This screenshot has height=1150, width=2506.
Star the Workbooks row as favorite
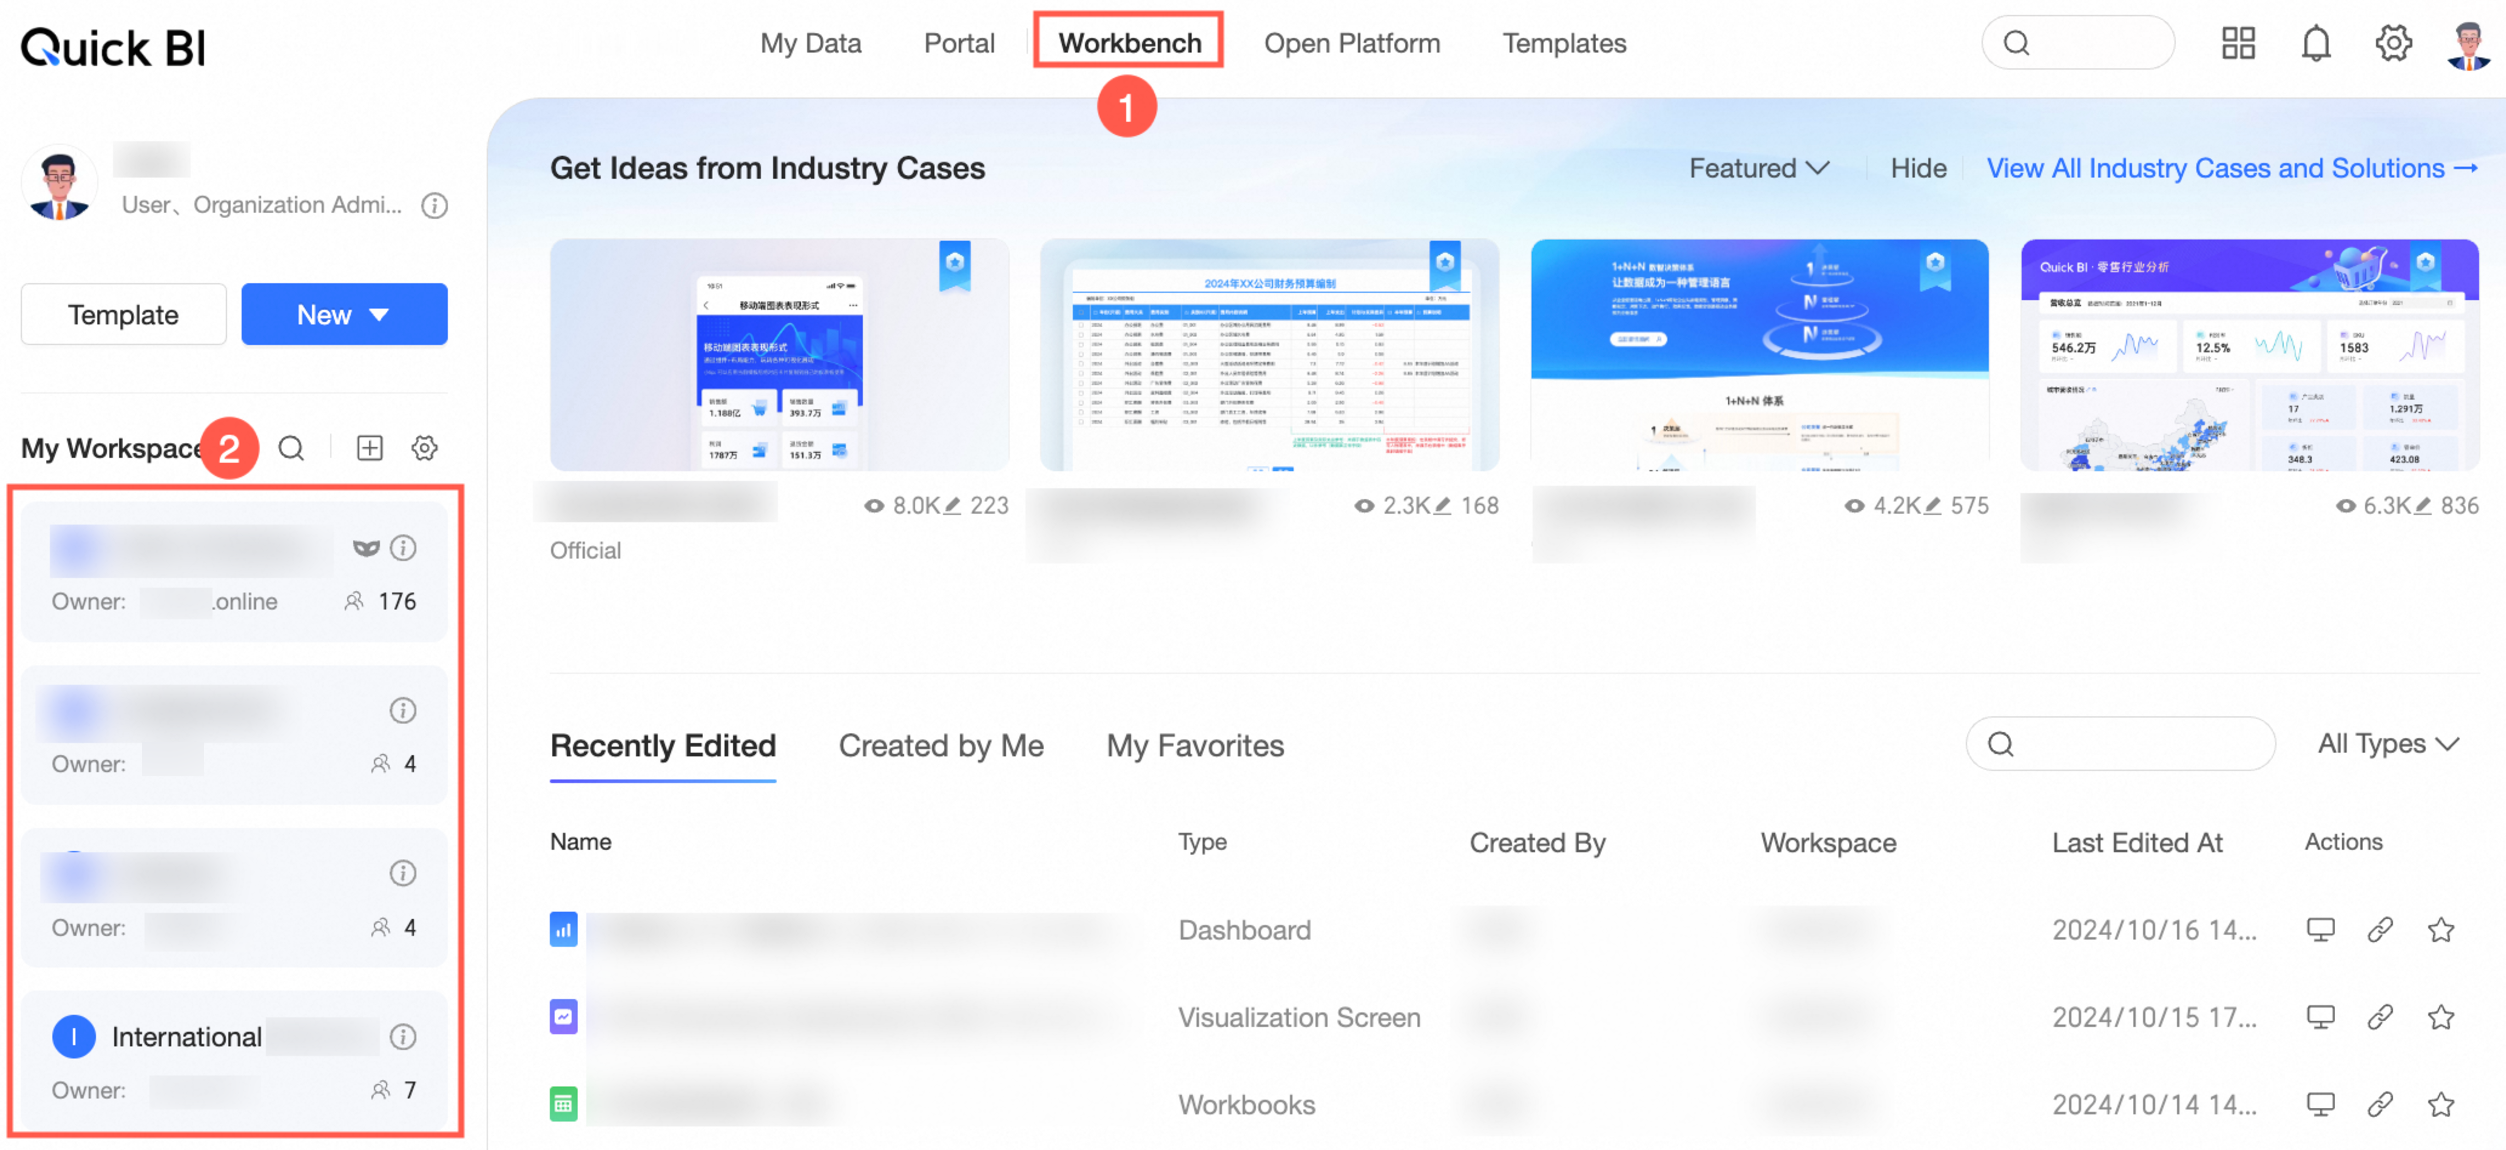click(2441, 1105)
